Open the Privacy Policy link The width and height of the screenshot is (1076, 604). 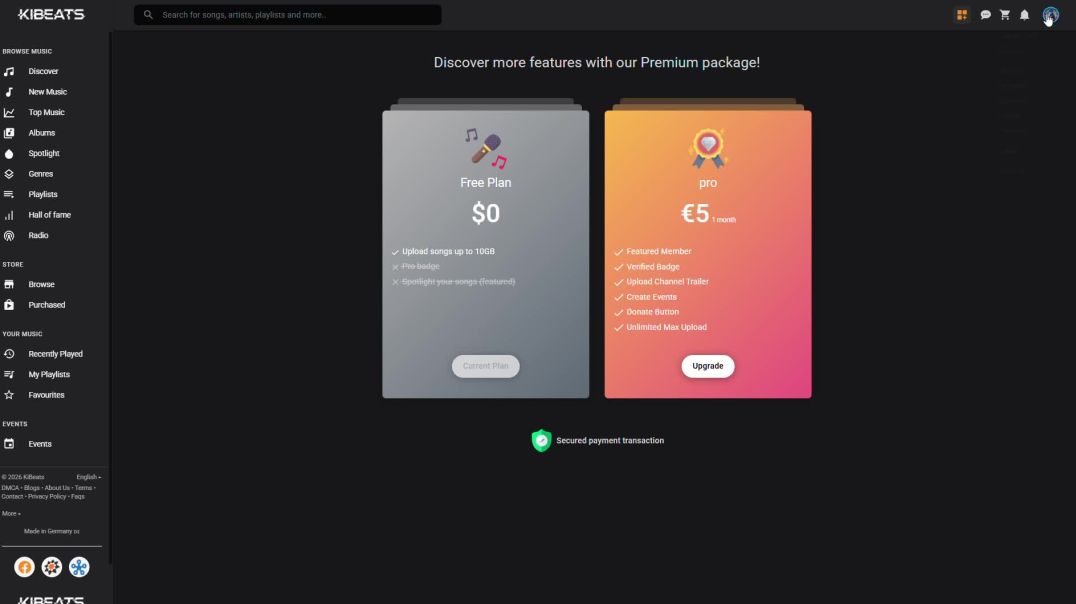pos(47,496)
